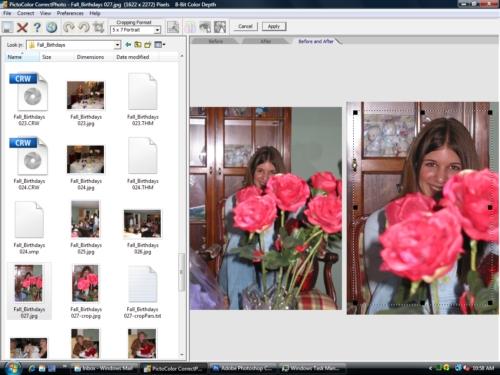This screenshot has width=500, height=375.
Task: Open the View menu
Action: (45, 13)
